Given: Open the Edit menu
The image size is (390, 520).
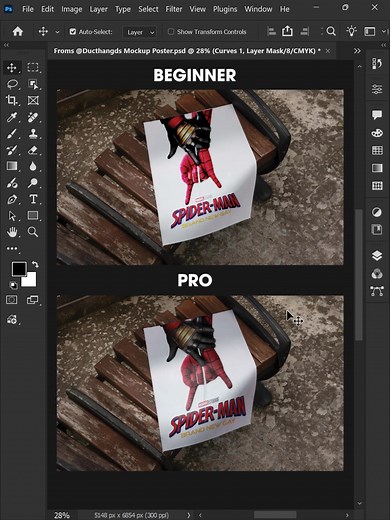Looking at the screenshot, I should coord(47,9).
